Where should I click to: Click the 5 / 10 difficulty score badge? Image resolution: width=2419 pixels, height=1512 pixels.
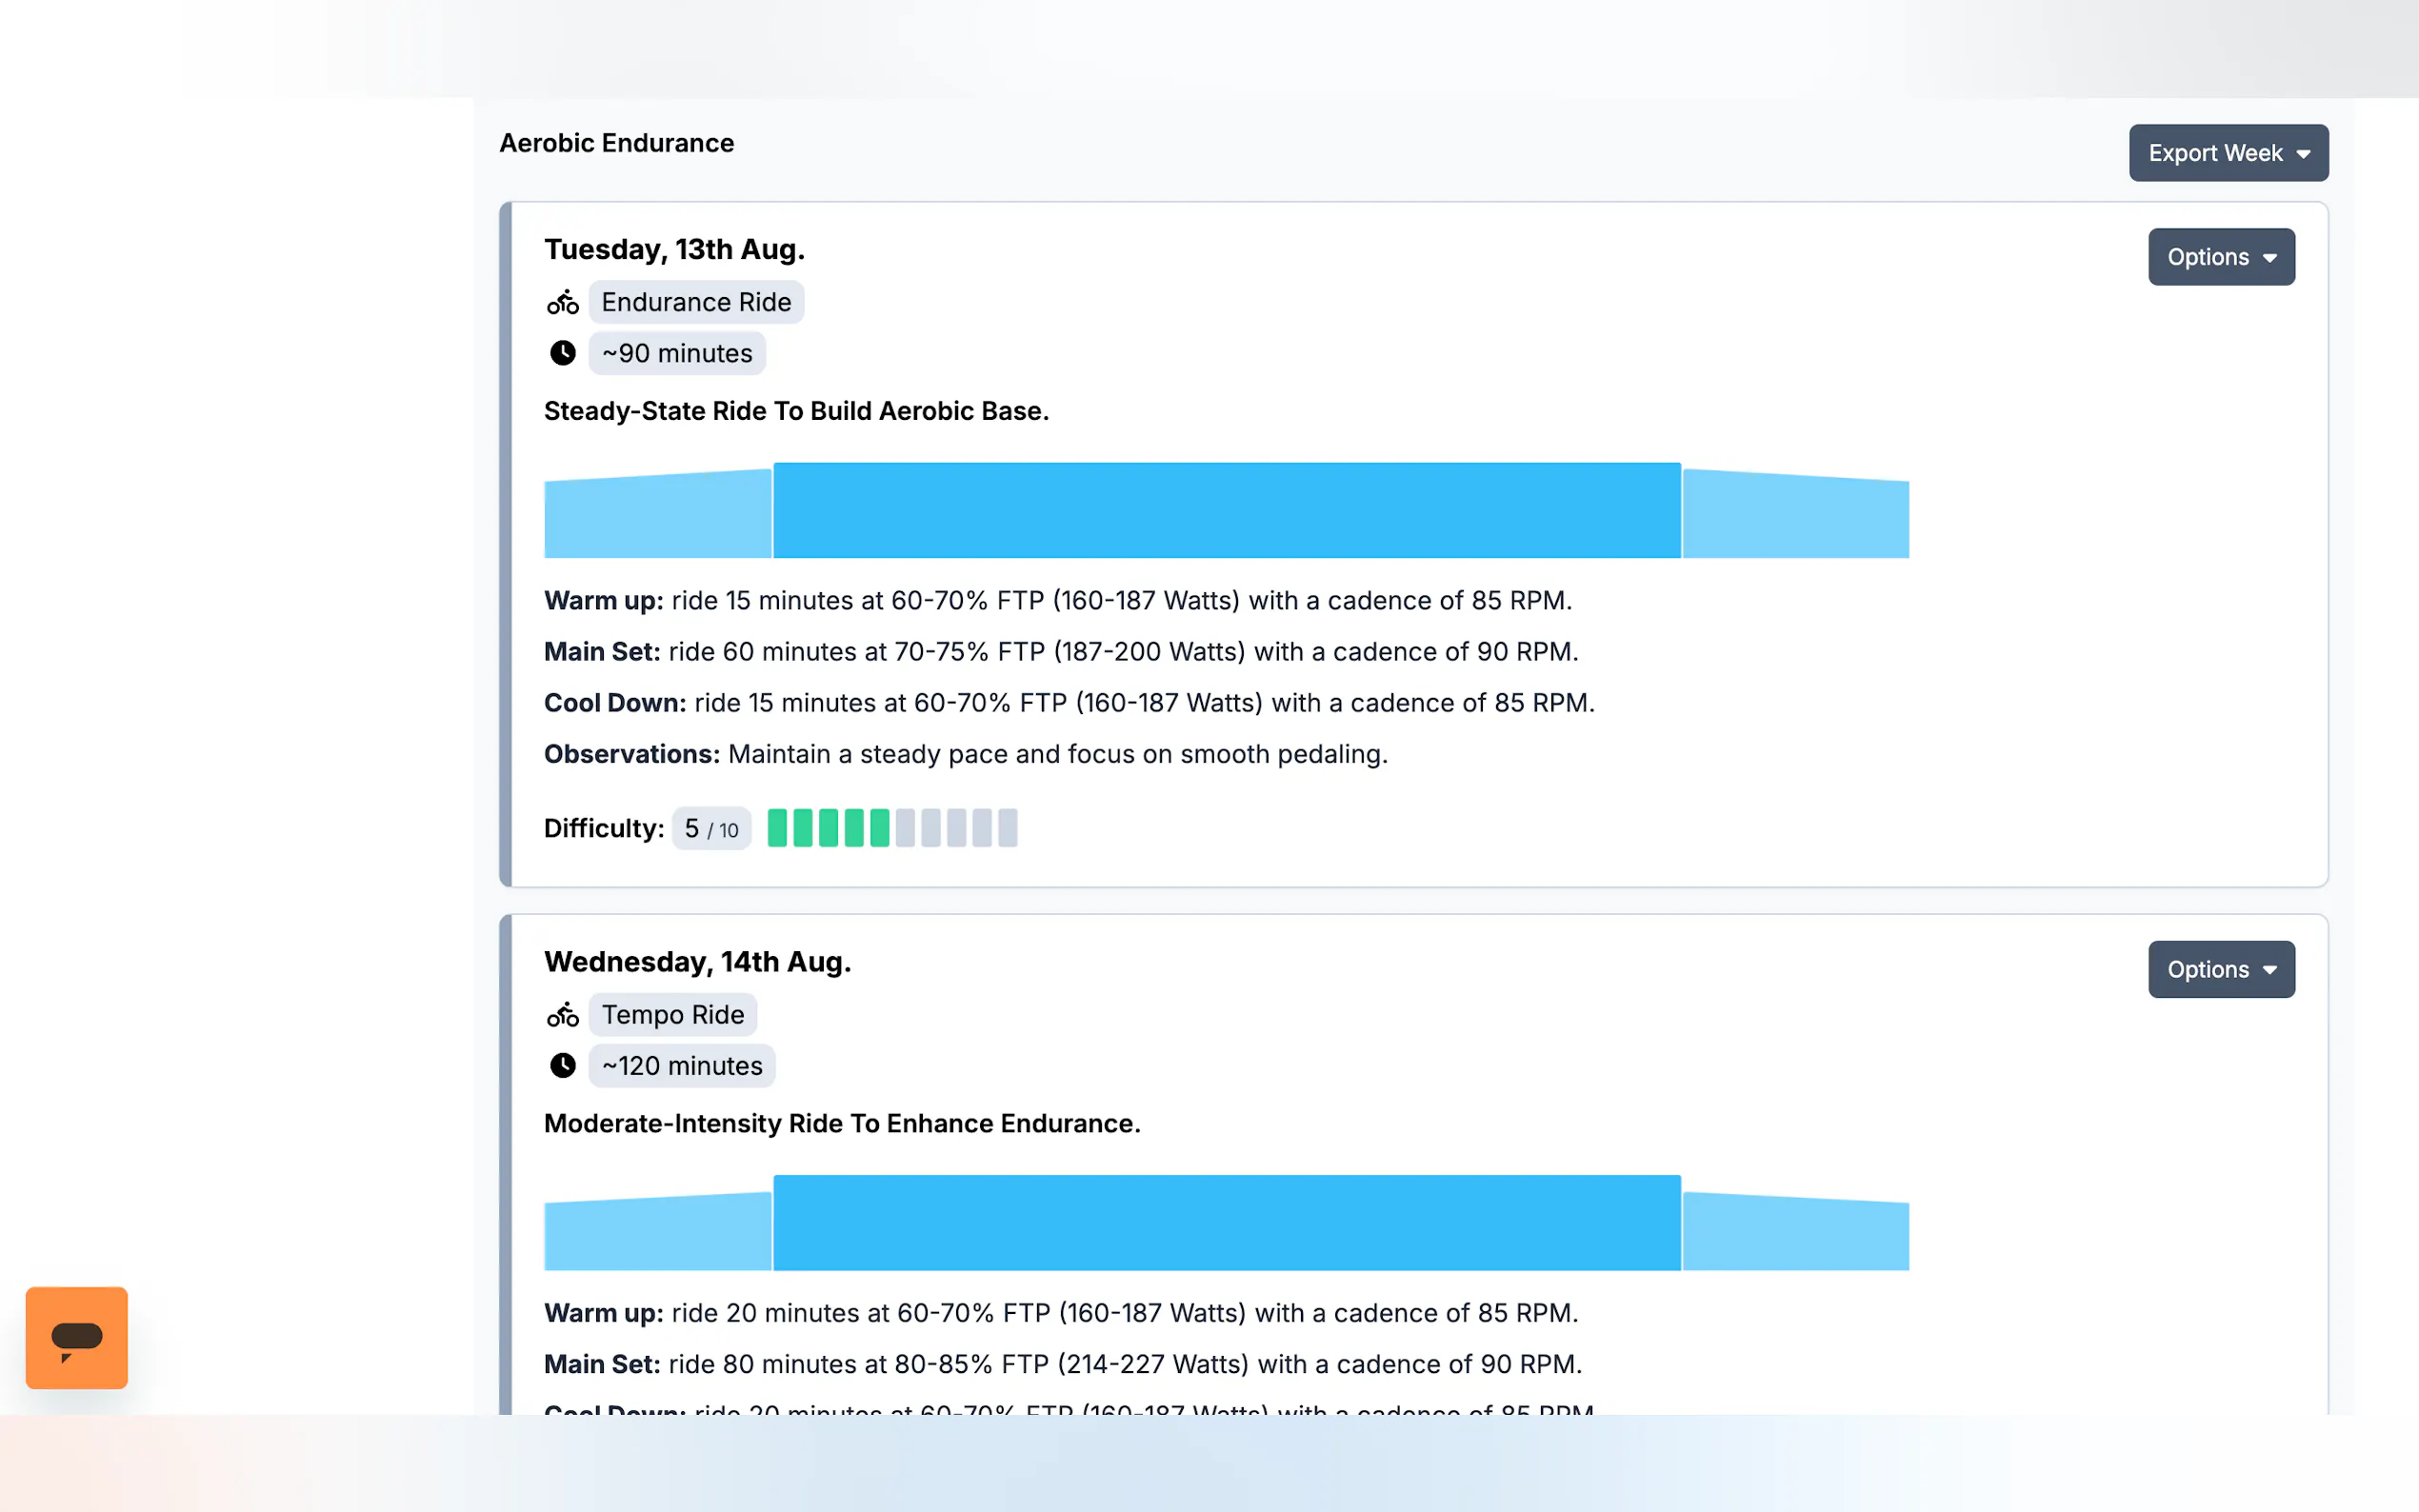pos(711,829)
